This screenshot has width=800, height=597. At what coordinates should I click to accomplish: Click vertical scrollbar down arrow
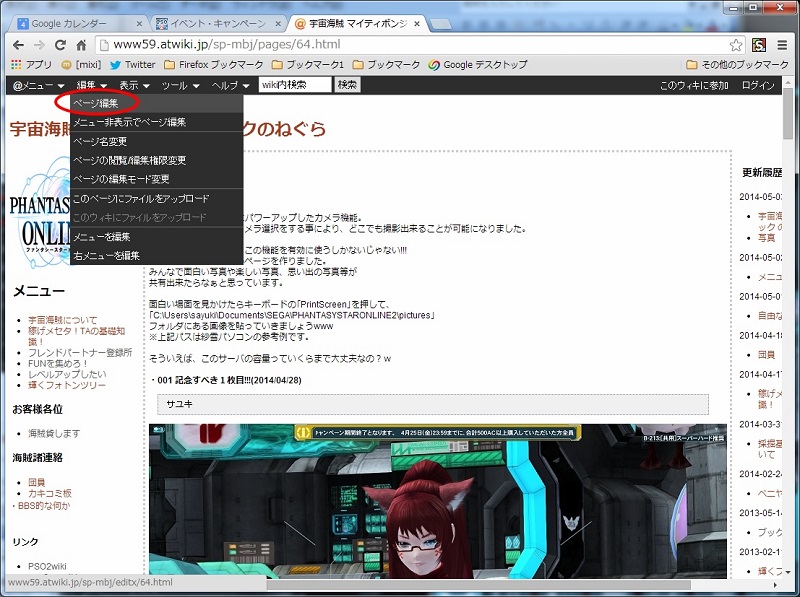(x=788, y=572)
